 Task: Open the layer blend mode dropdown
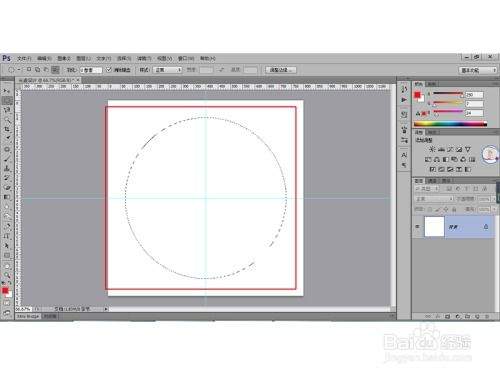point(434,199)
